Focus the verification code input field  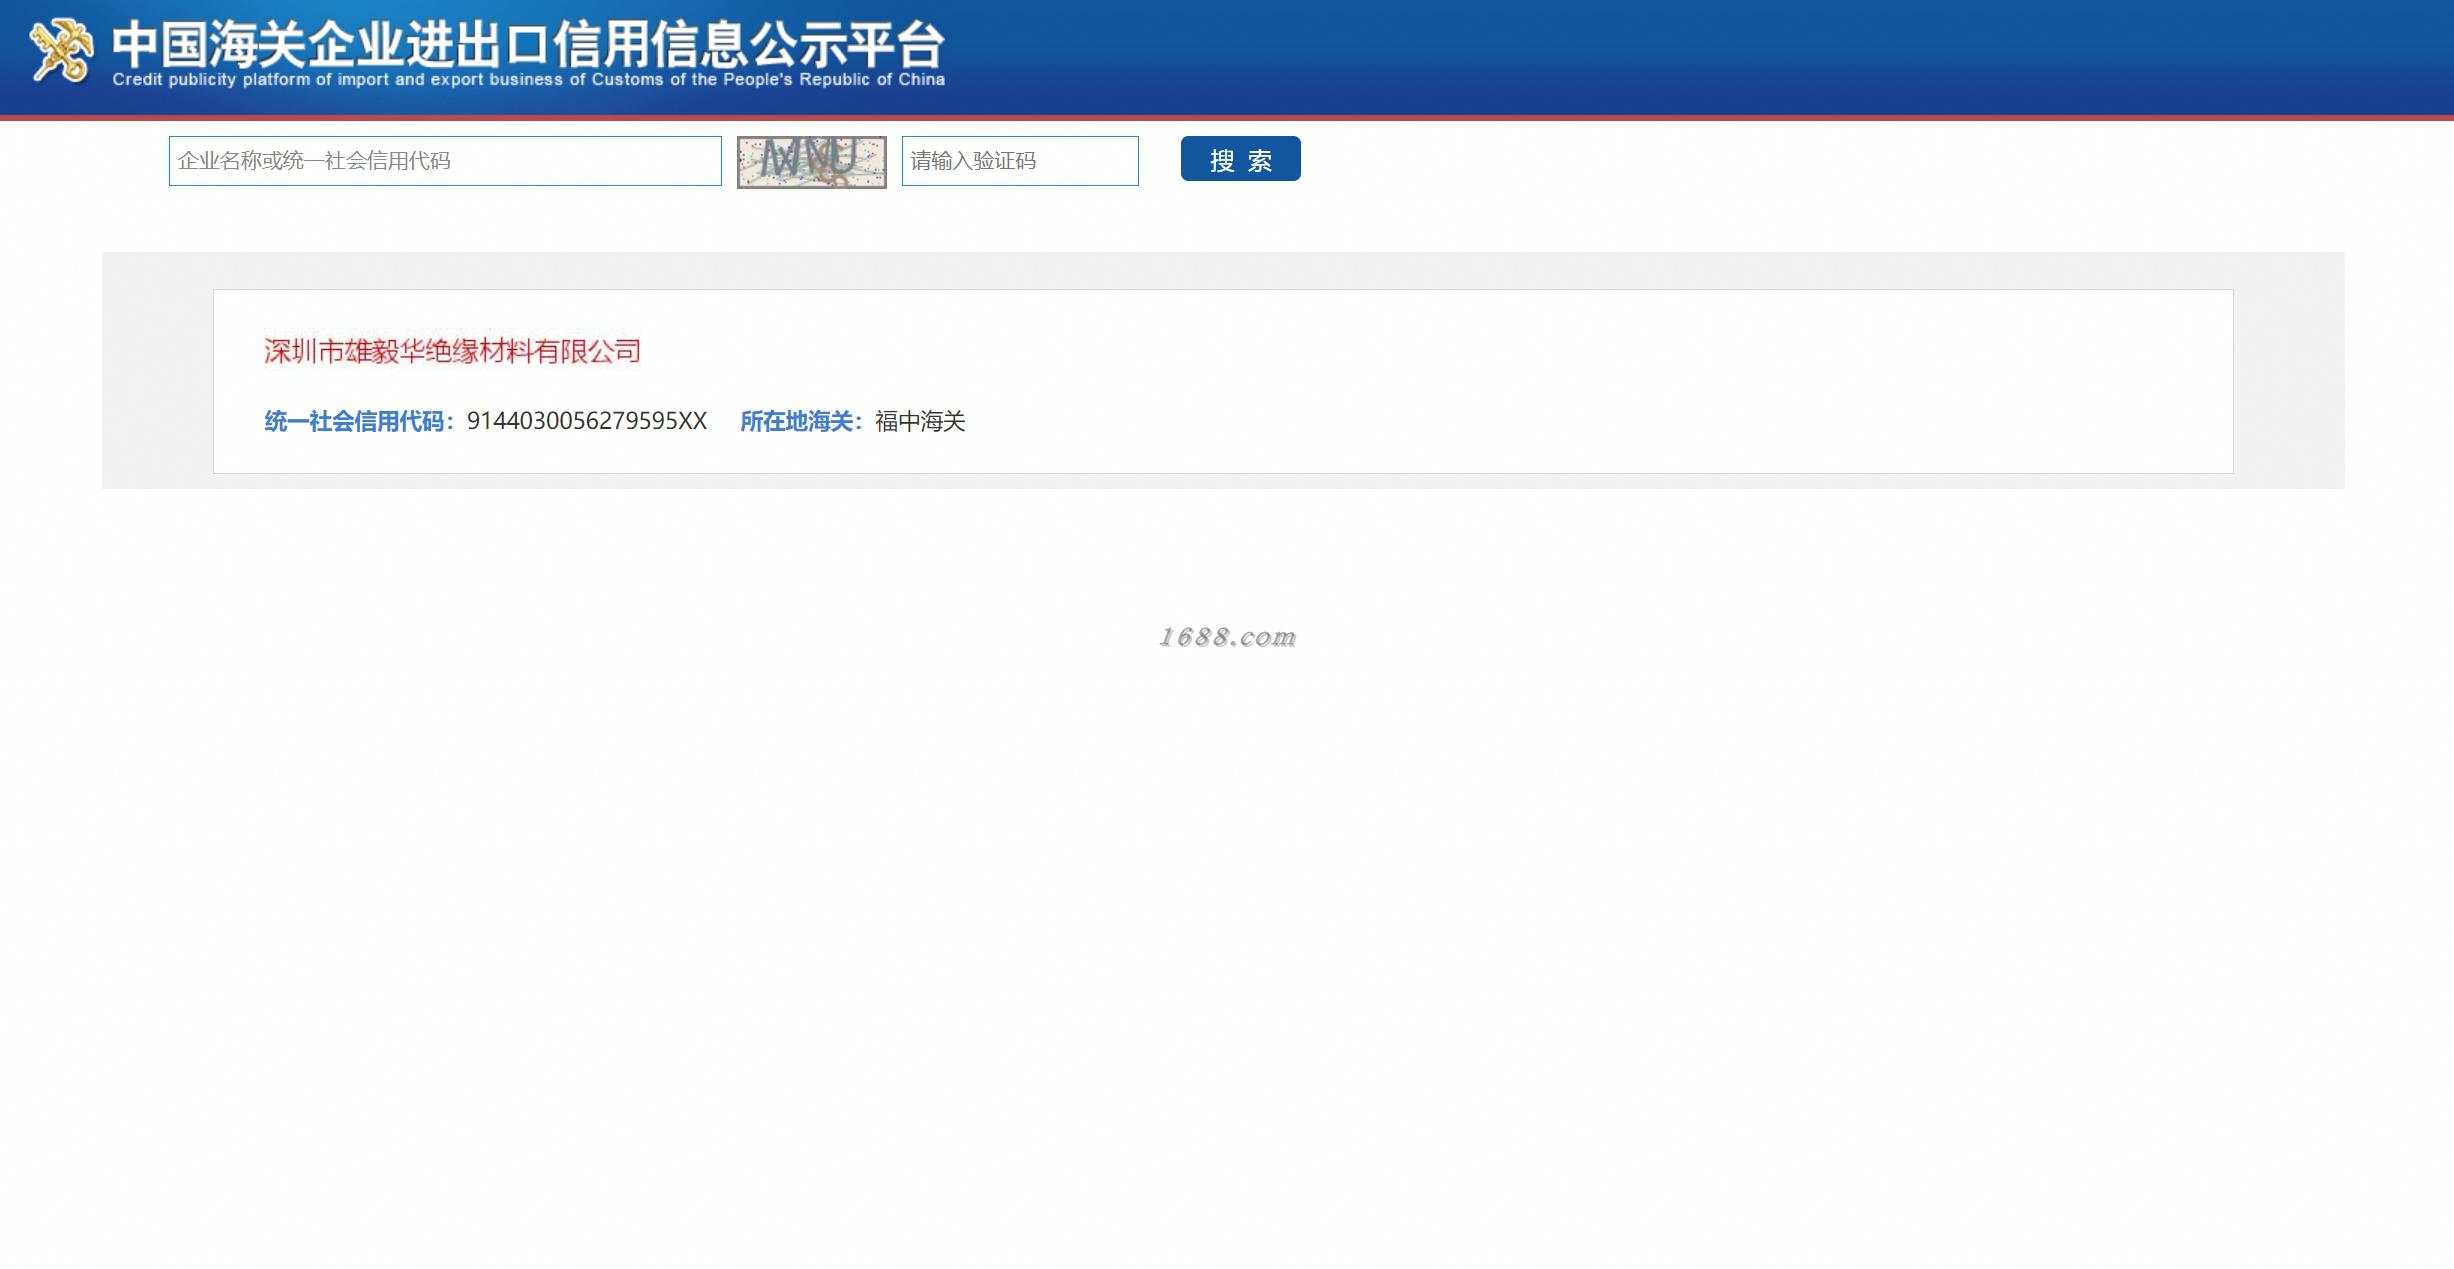[1020, 161]
